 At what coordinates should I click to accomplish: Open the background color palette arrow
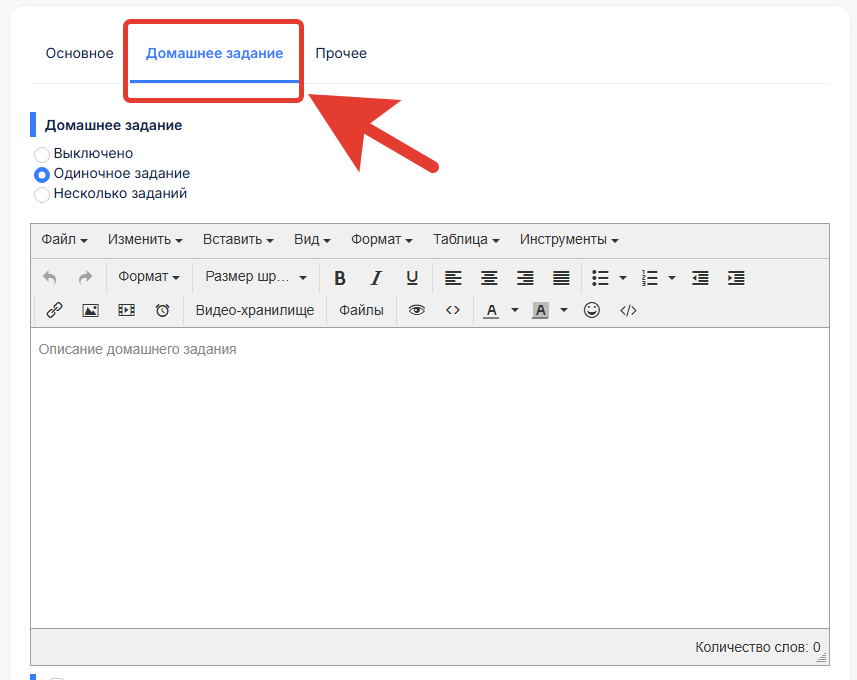coord(563,310)
